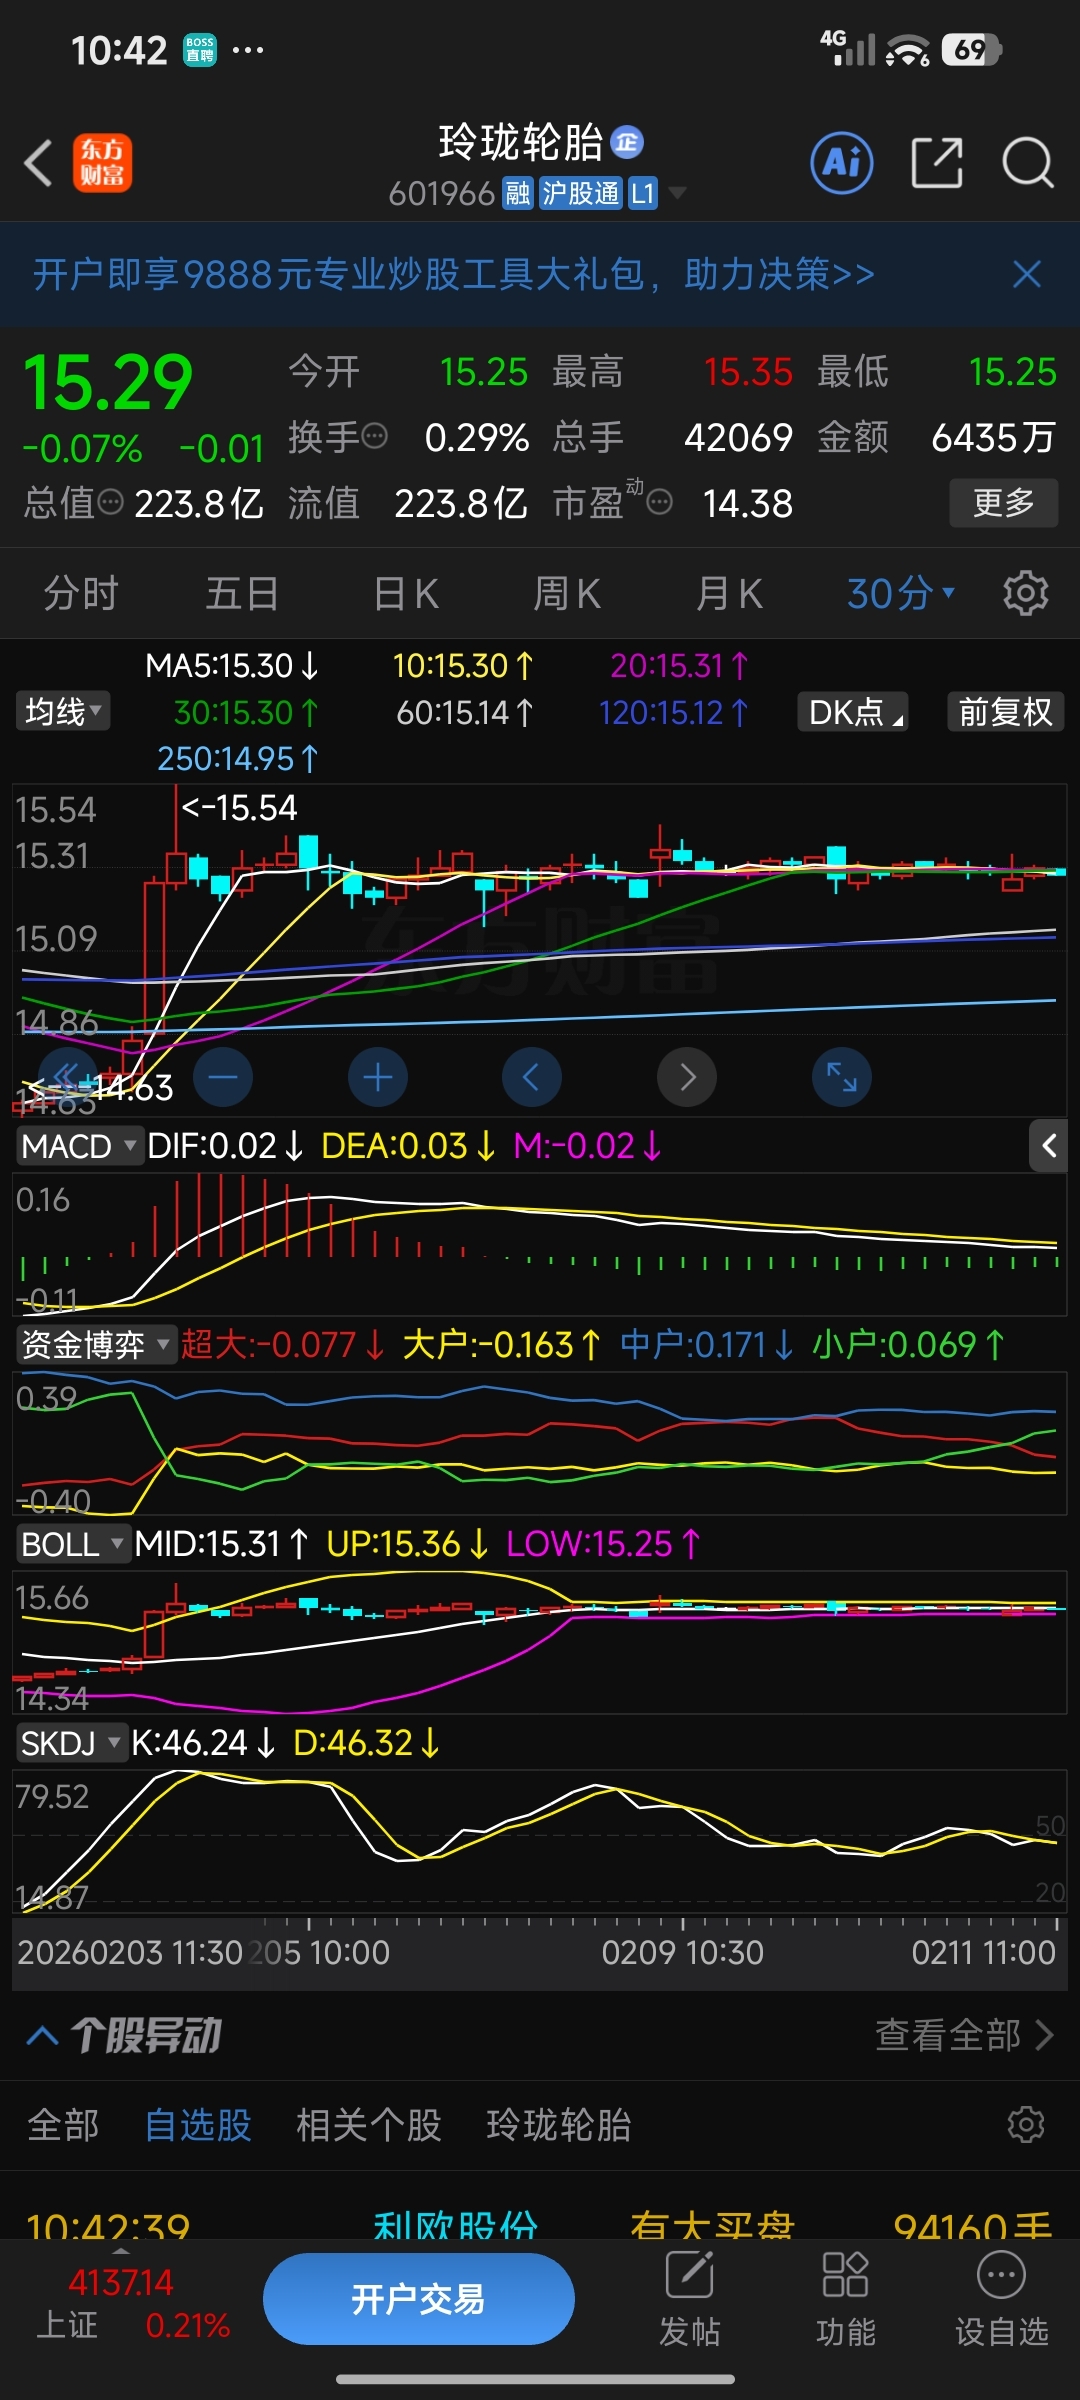Move chart left with arrow button

[532, 1077]
